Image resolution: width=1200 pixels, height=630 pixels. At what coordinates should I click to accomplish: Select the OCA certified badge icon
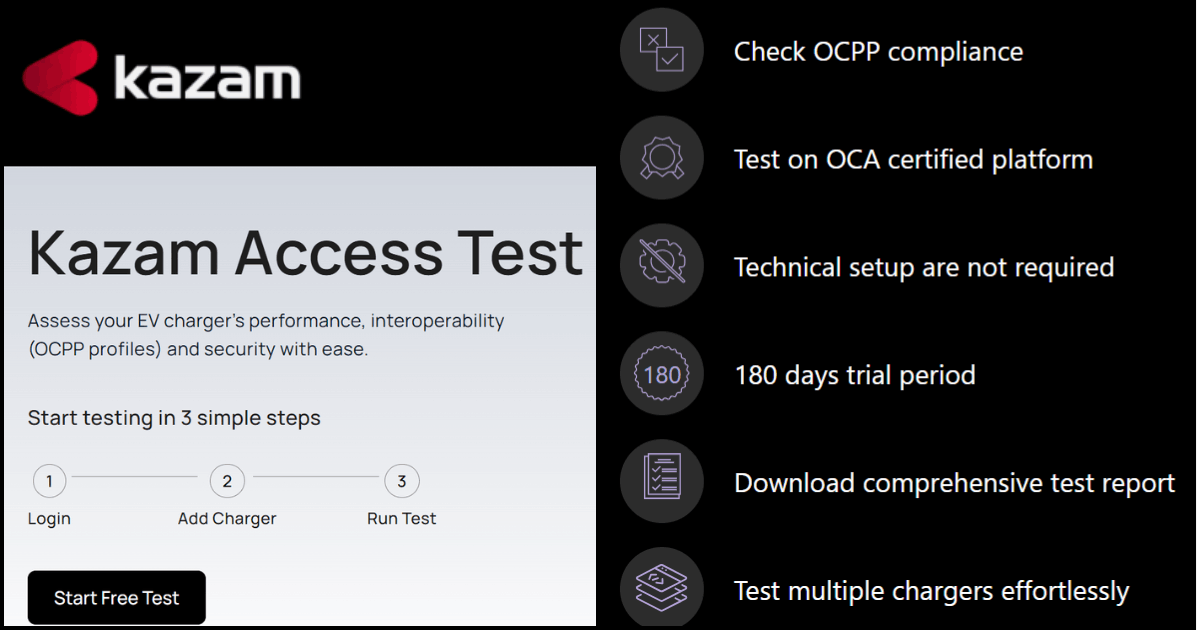click(662, 158)
